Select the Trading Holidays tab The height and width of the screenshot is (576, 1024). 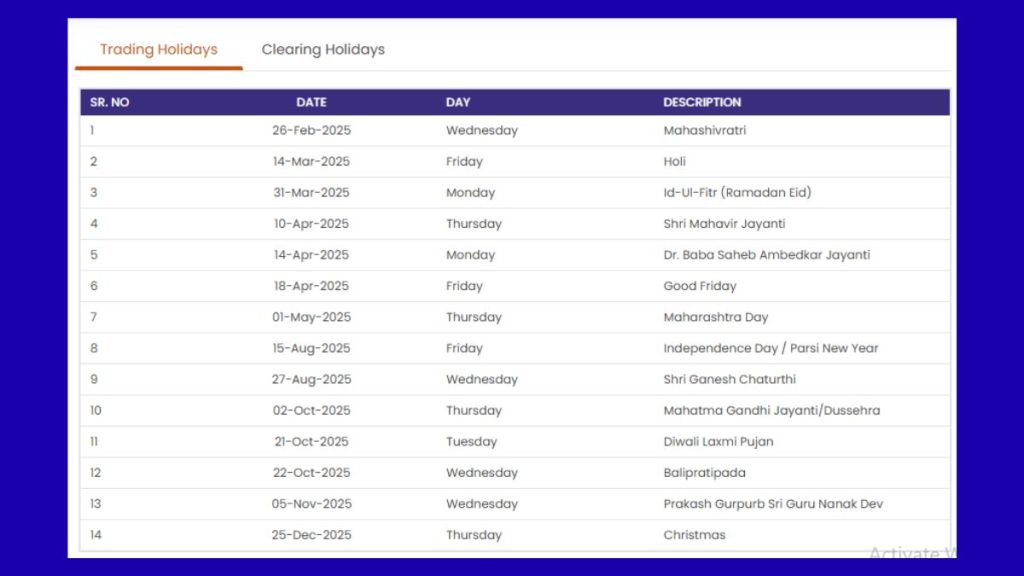(158, 49)
